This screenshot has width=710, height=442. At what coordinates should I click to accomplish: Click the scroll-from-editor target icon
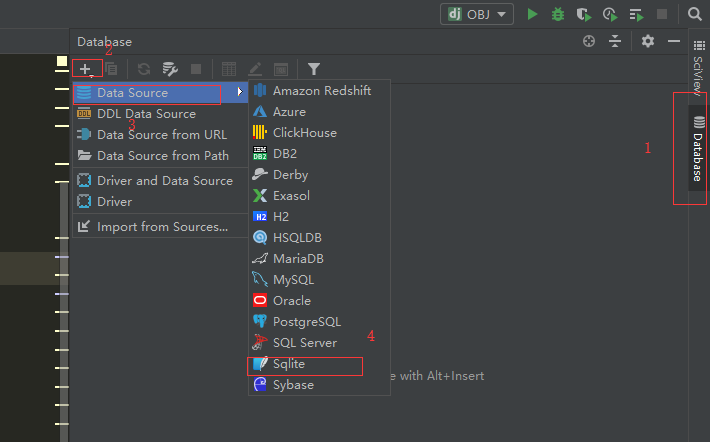click(x=589, y=41)
